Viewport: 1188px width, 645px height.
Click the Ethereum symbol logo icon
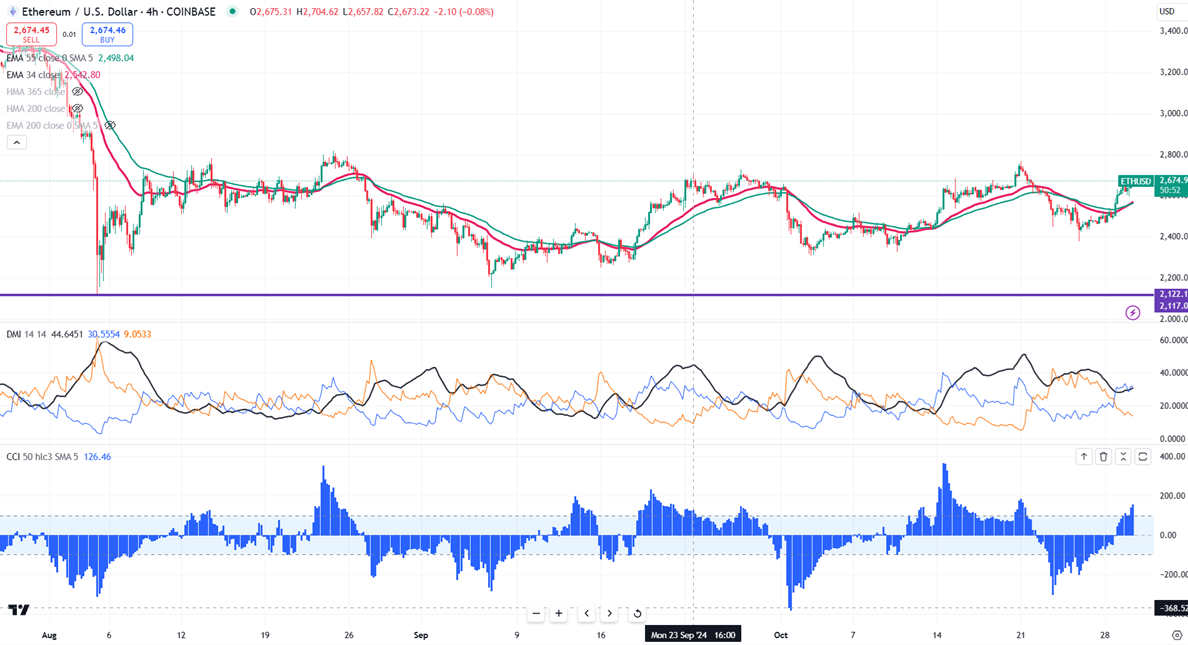point(12,11)
